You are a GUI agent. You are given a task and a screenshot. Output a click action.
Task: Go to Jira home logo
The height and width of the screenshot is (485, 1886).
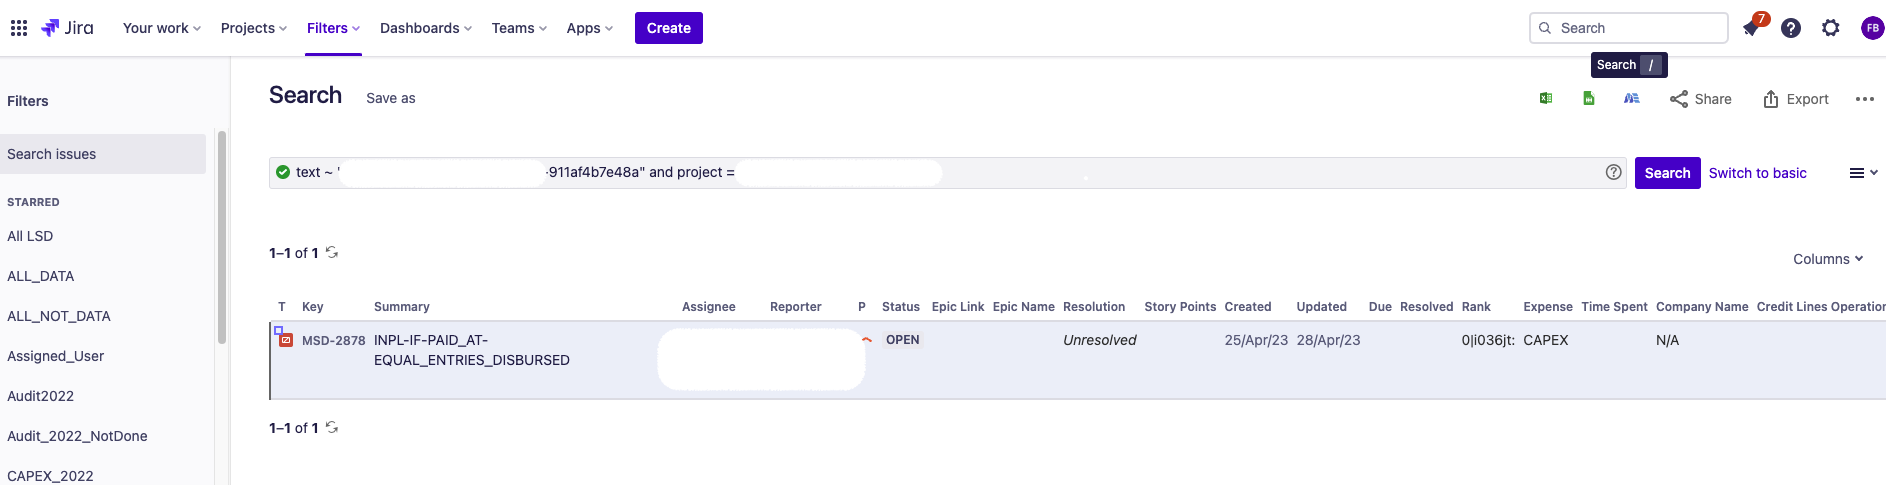[67, 28]
